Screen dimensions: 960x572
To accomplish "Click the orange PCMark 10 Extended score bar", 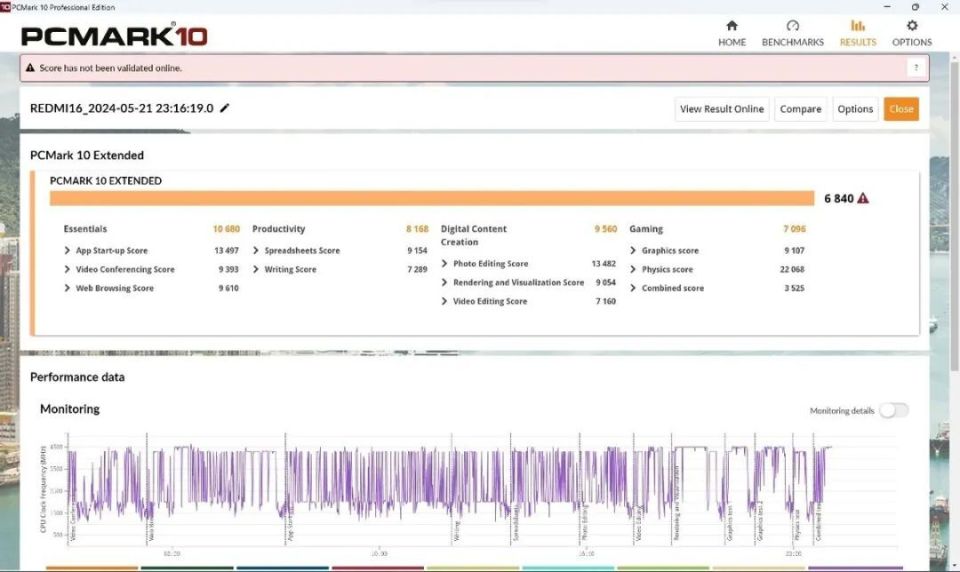I will (x=432, y=198).
